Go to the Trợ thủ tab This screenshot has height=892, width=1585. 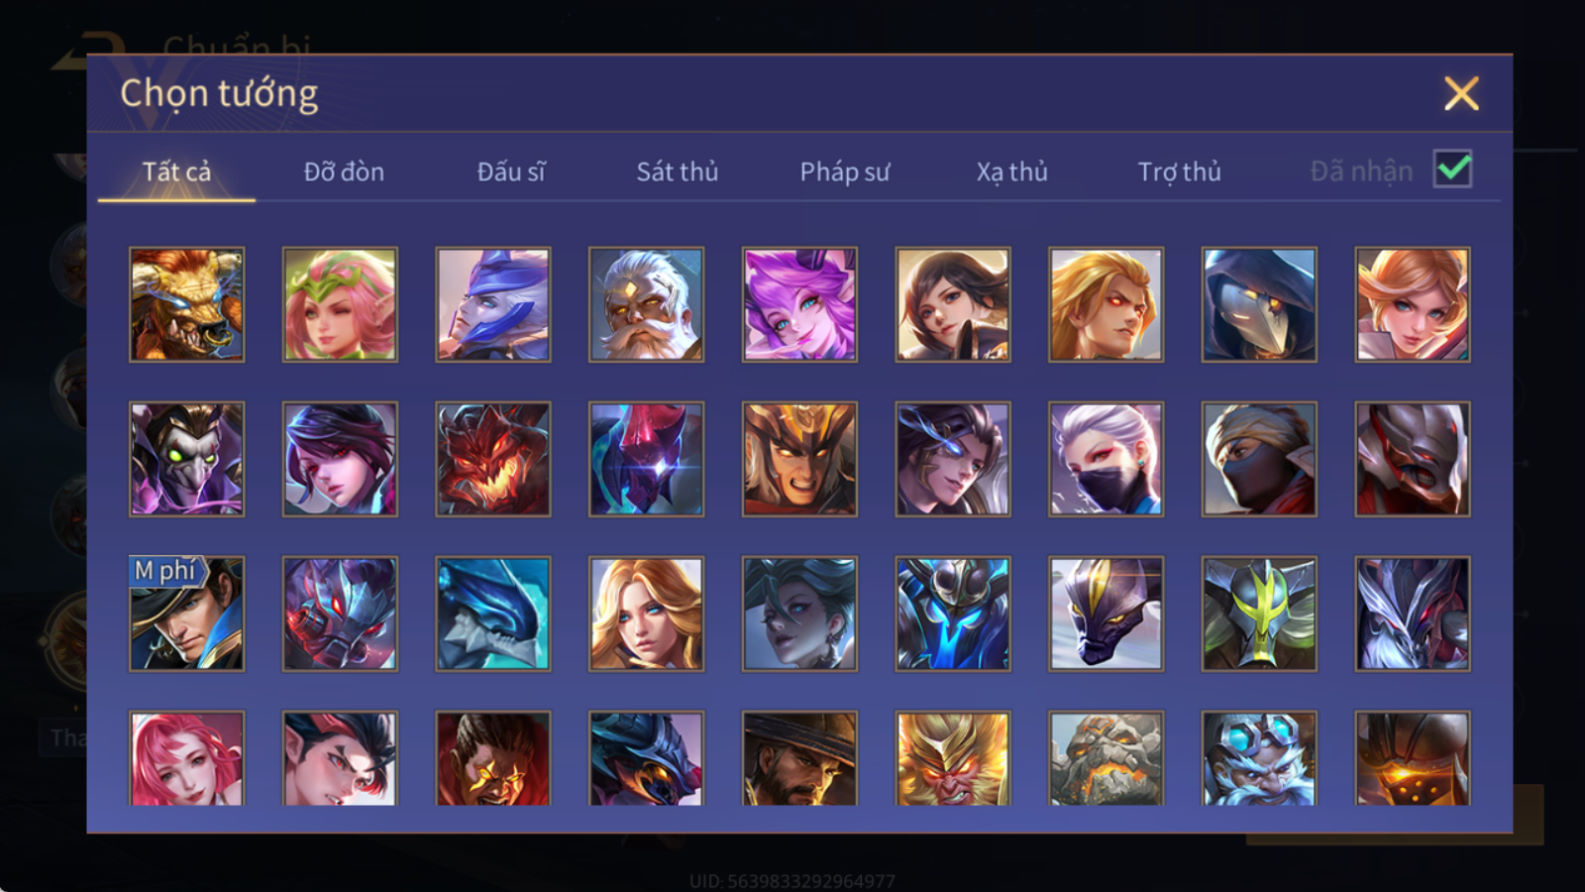coord(1179,172)
